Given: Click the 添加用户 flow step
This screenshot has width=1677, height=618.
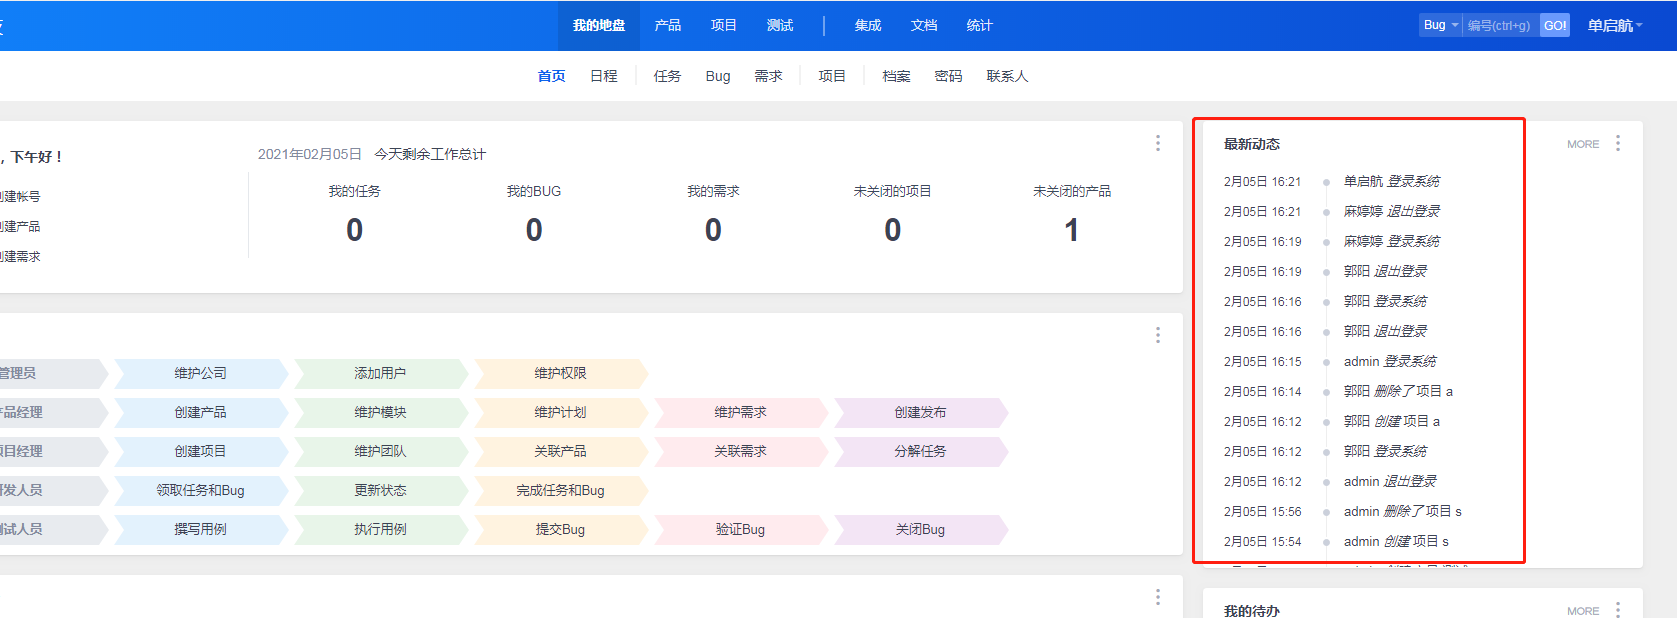Looking at the screenshot, I should coord(381,373).
